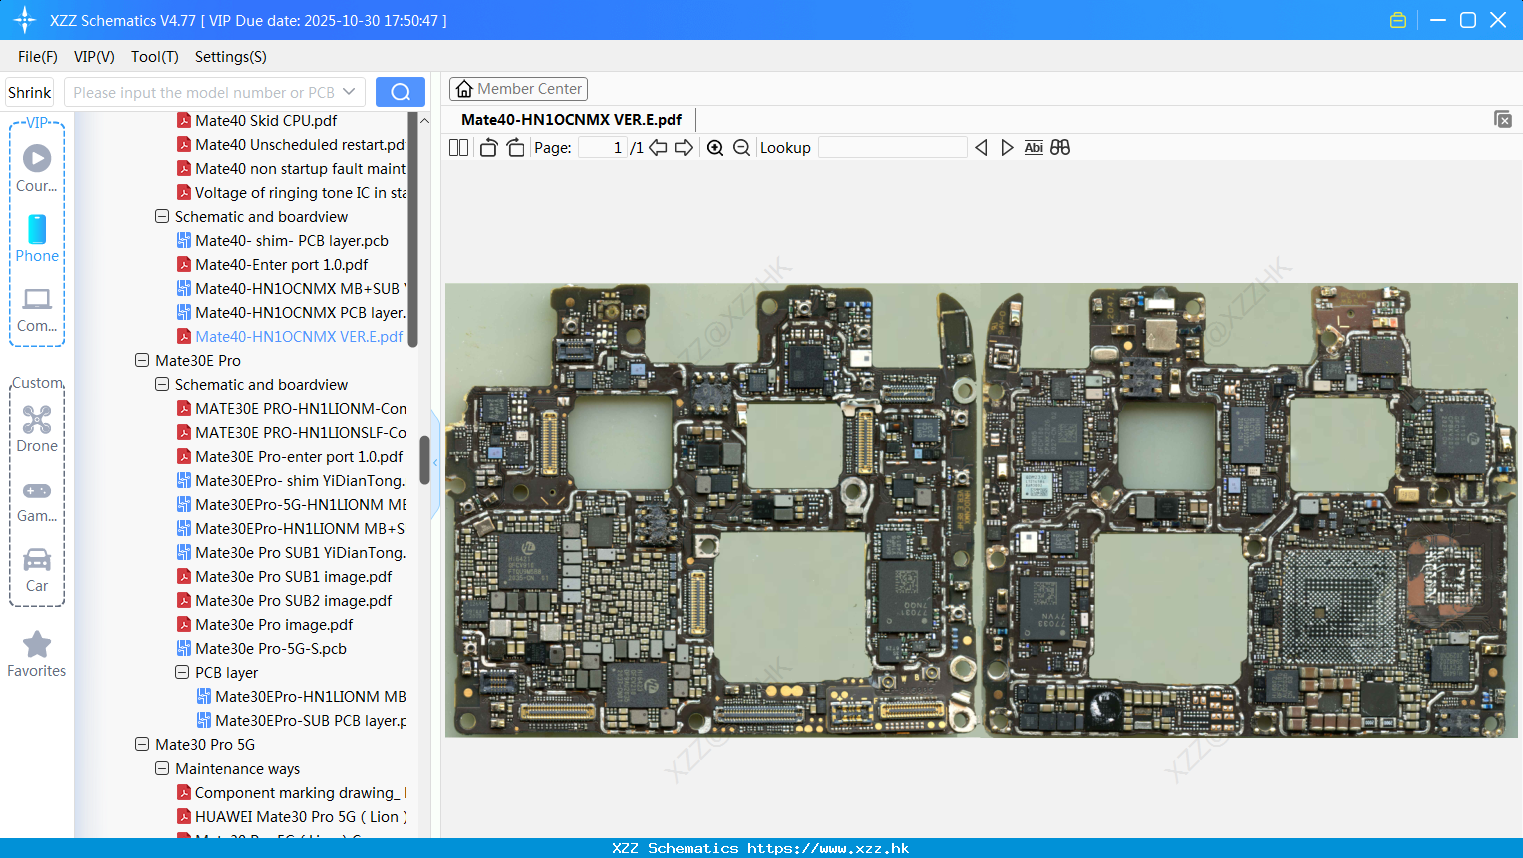
Task: Open the File(F) menu
Action: (38, 57)
